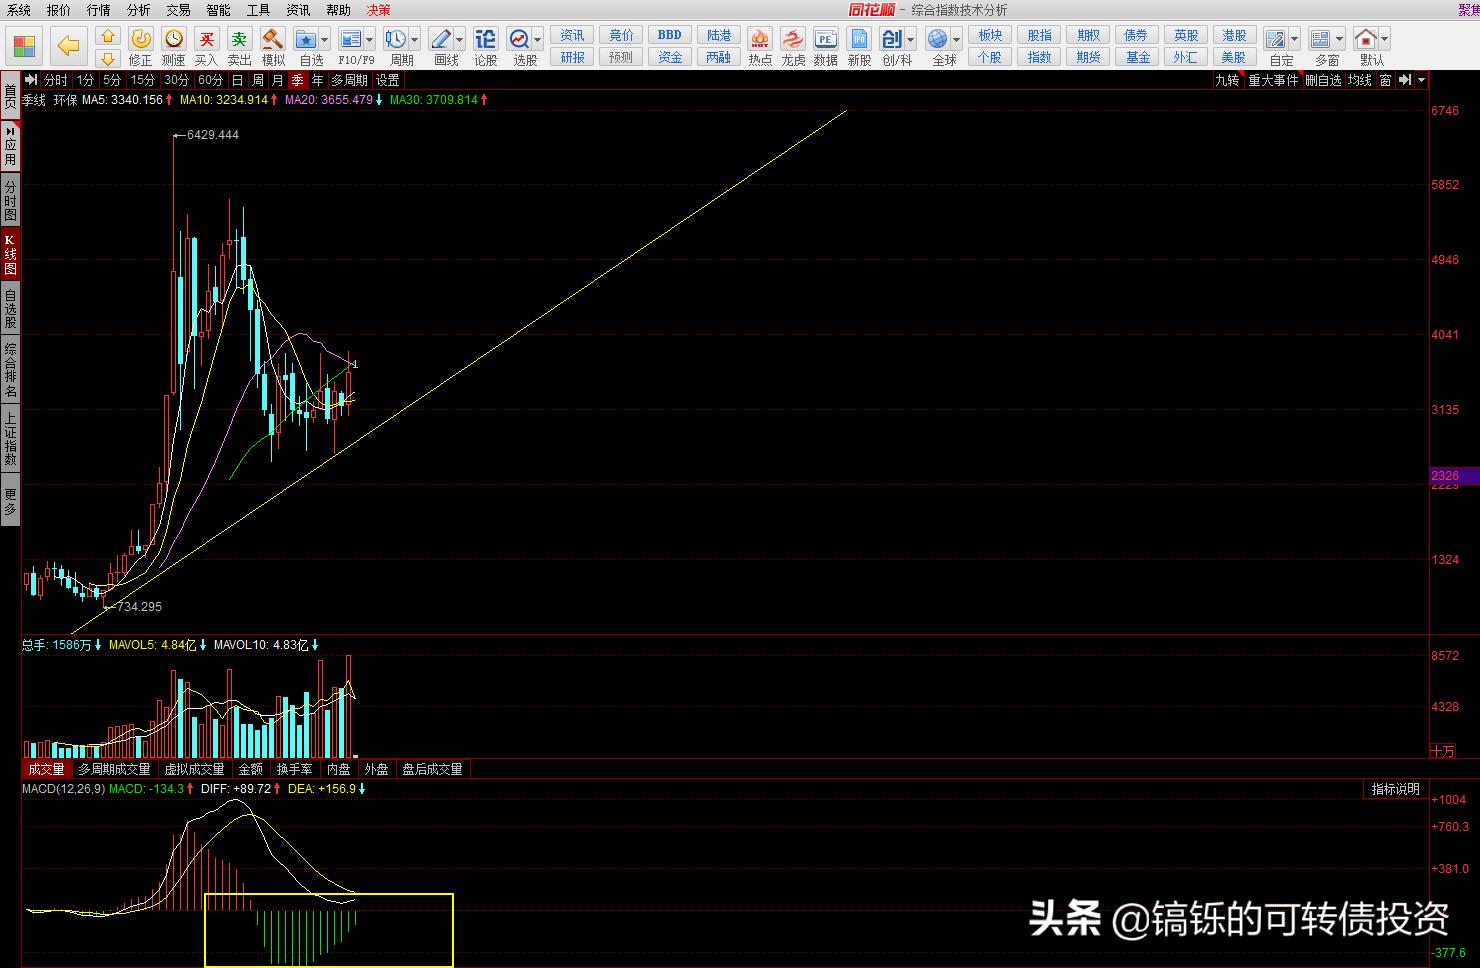Screen dimensions: 1480x968
Task: Expand the 画线 dropdown arrow
Action: click(x=460, y=40)
